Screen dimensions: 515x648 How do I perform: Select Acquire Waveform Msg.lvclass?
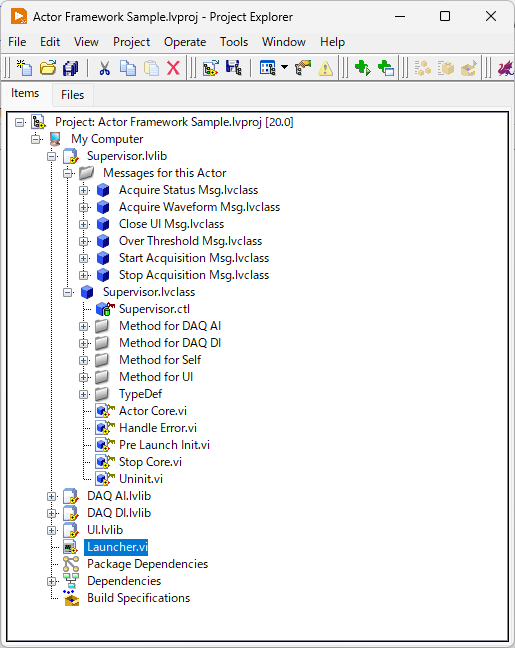[200, 207]
